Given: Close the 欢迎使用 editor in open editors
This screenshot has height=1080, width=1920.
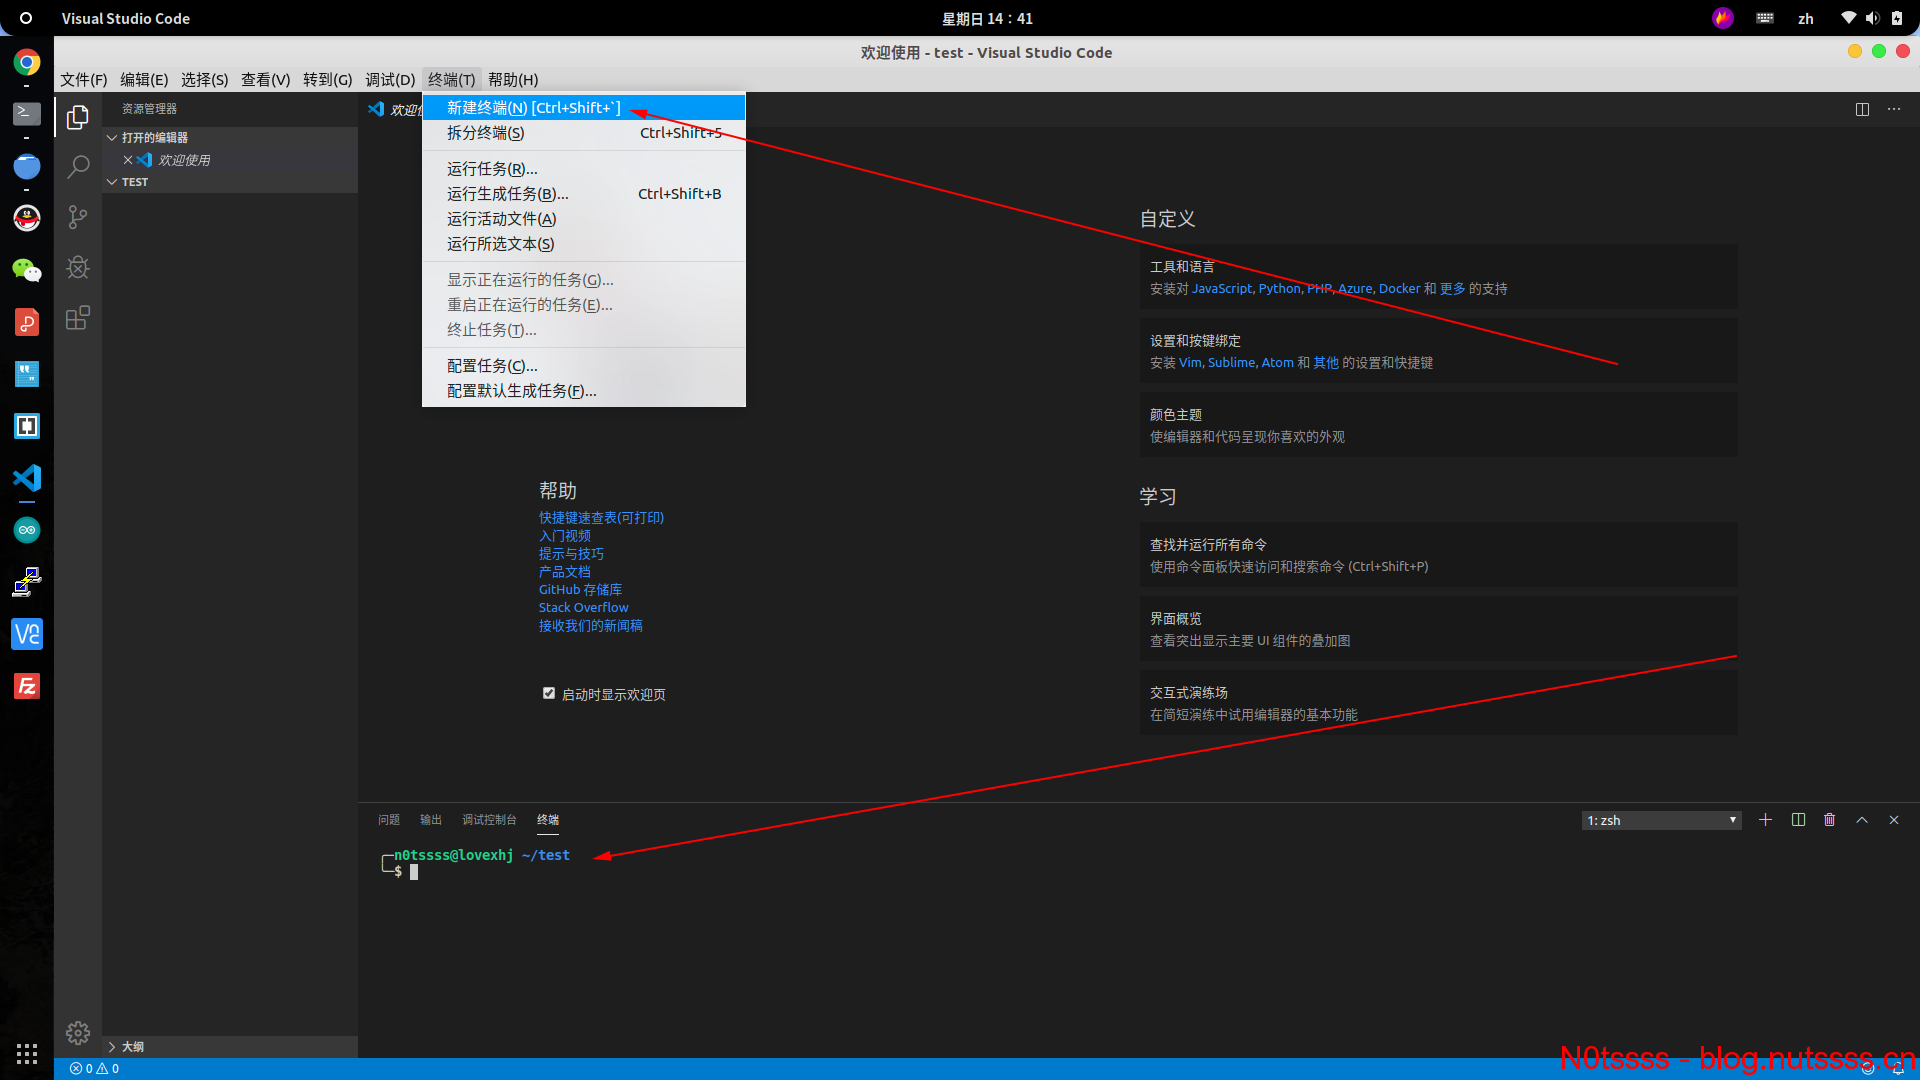Looking at the screenshot, I should tap(128, 160).
